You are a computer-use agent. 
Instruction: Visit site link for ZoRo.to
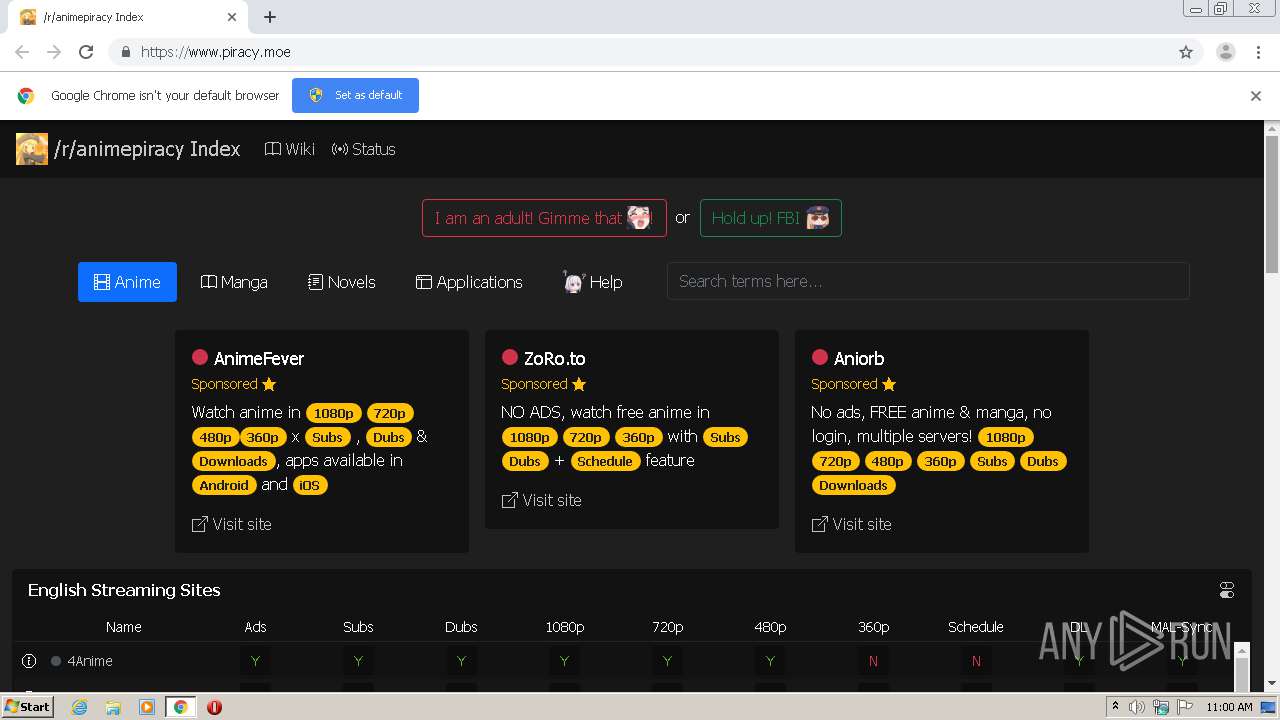tap(541, 500)
